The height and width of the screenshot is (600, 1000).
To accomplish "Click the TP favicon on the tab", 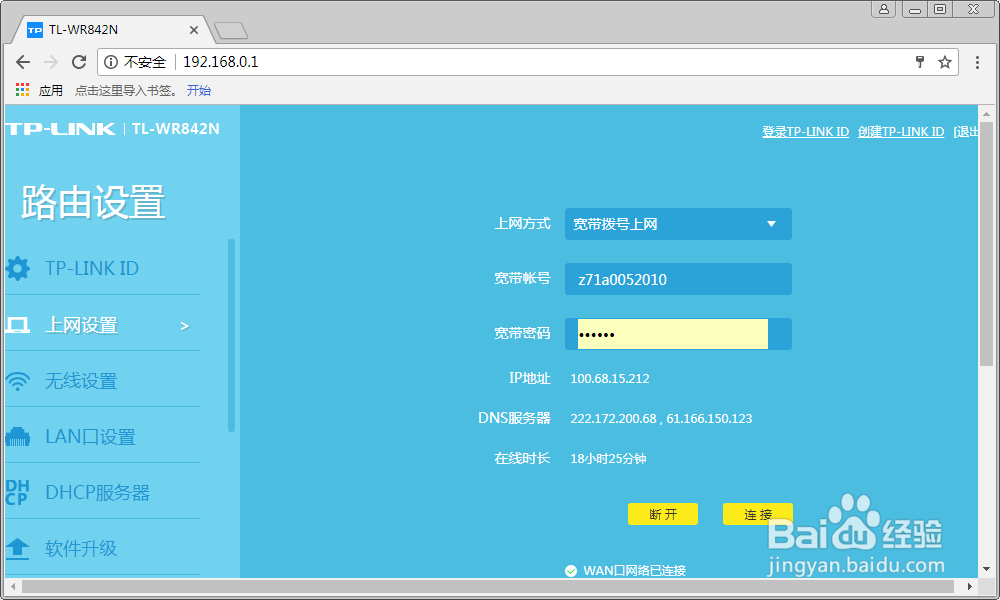I will point(35,30).
